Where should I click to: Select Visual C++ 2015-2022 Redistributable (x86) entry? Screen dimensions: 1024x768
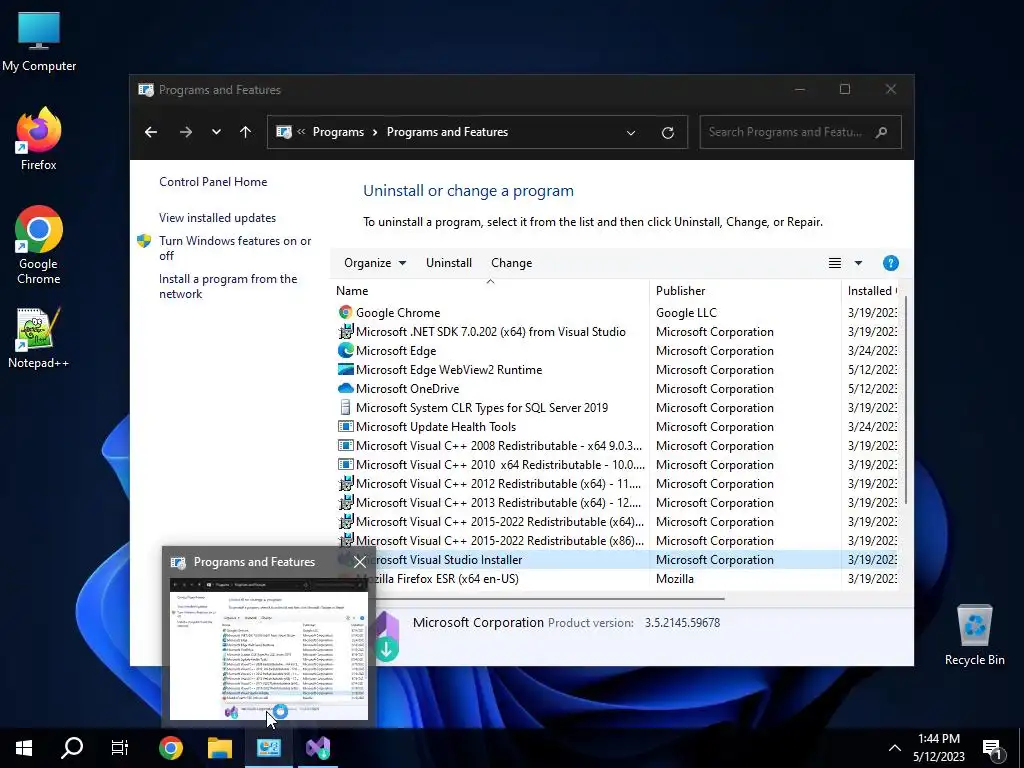(x=500, y=541)
